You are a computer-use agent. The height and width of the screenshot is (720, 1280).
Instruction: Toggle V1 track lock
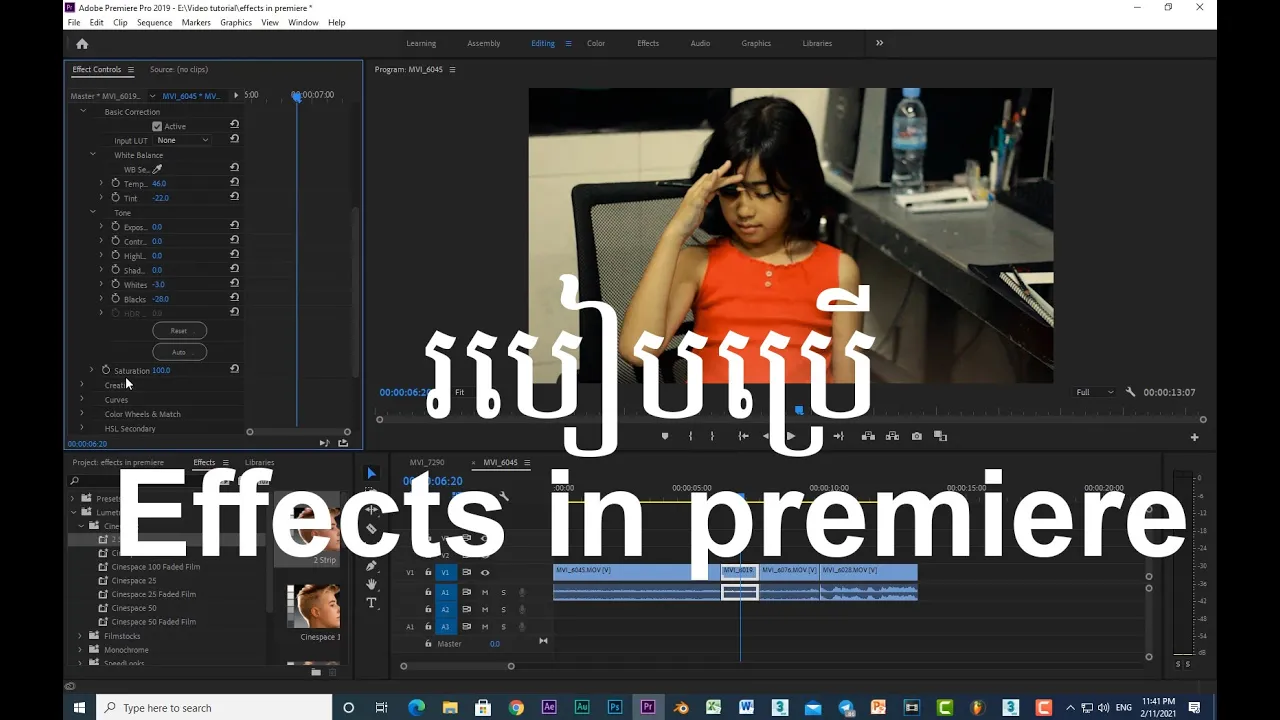coord(428,572)
